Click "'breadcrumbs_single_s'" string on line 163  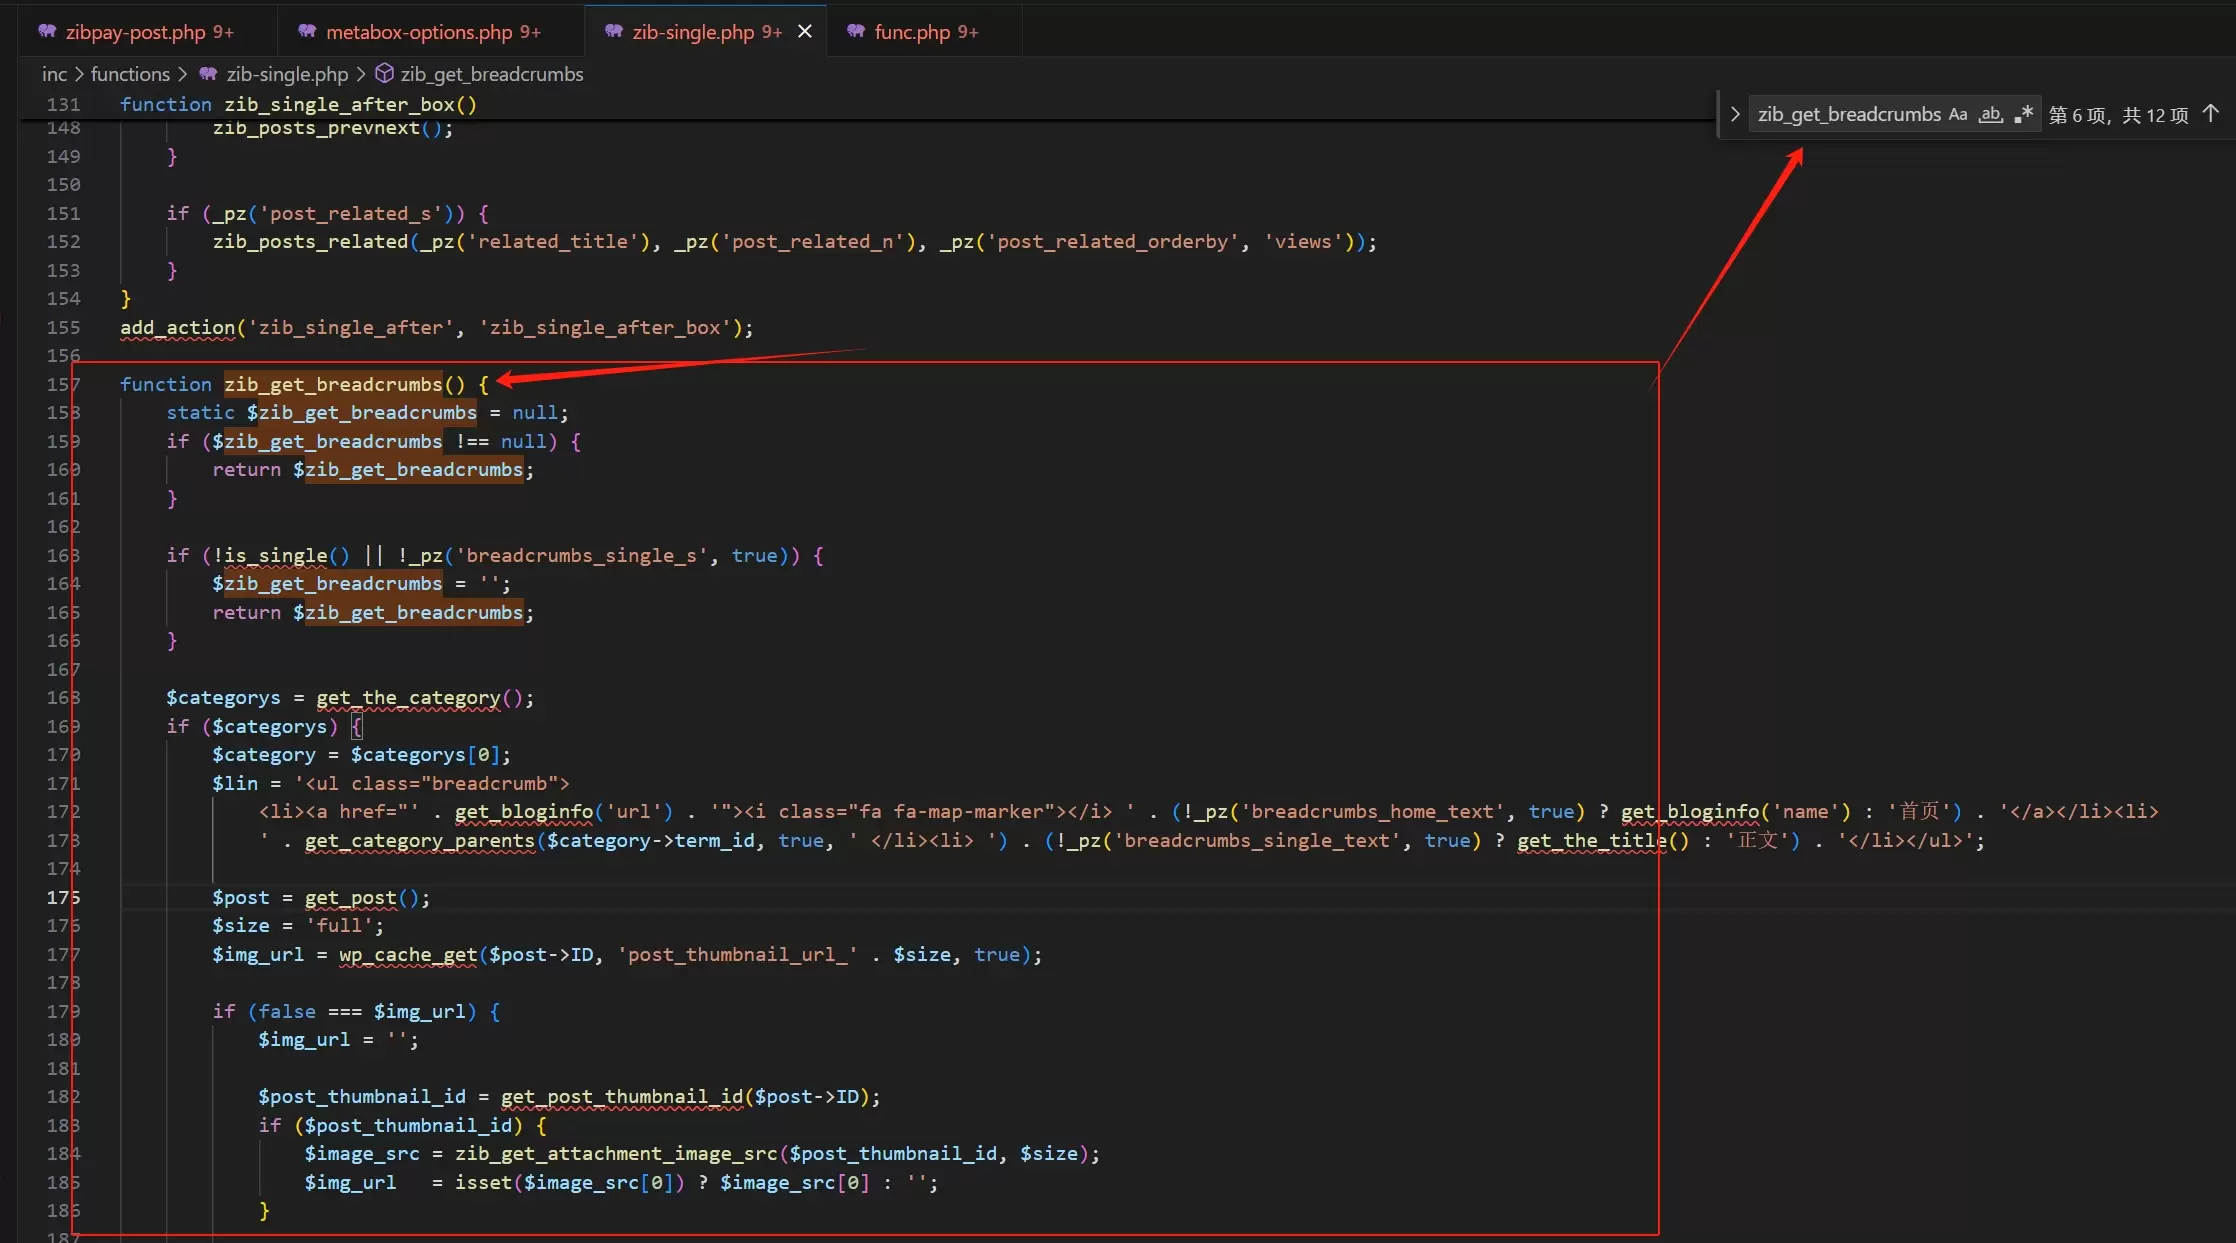582,555
